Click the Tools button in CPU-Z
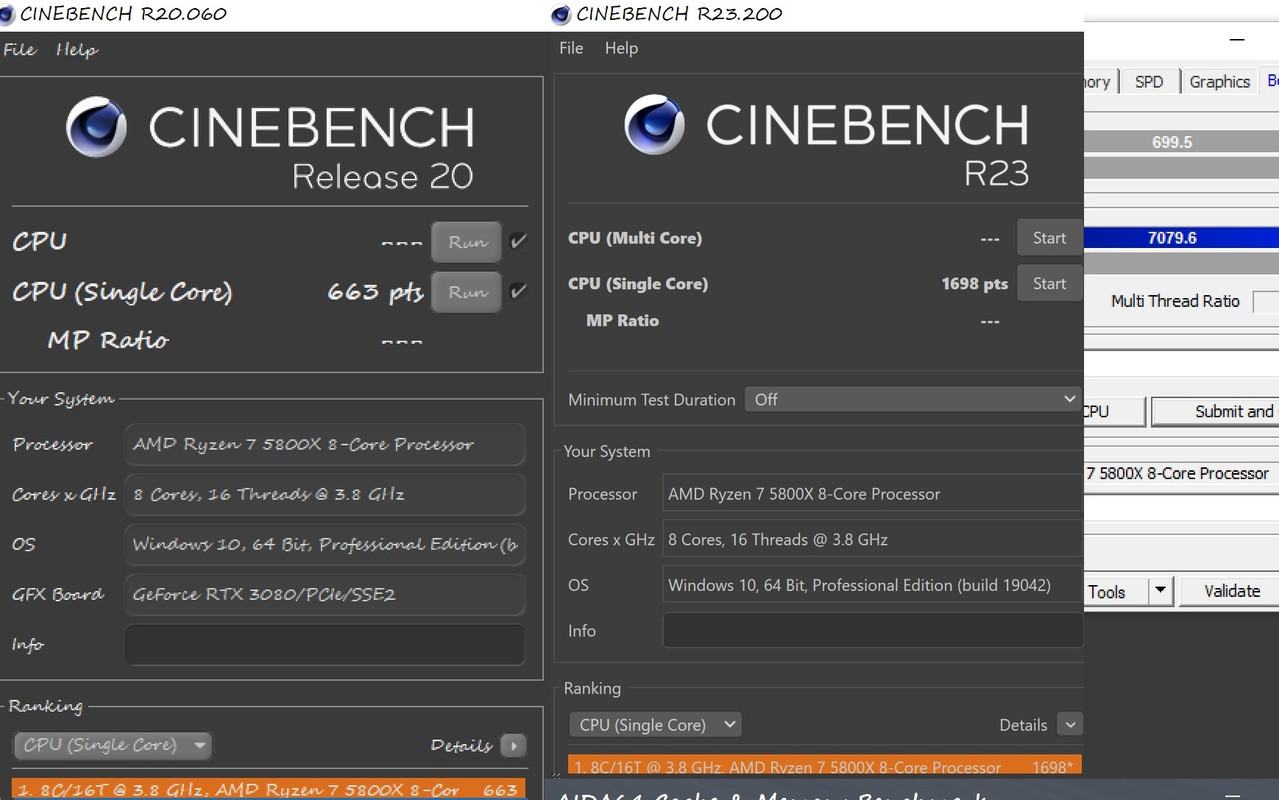 coord(1115,591)
